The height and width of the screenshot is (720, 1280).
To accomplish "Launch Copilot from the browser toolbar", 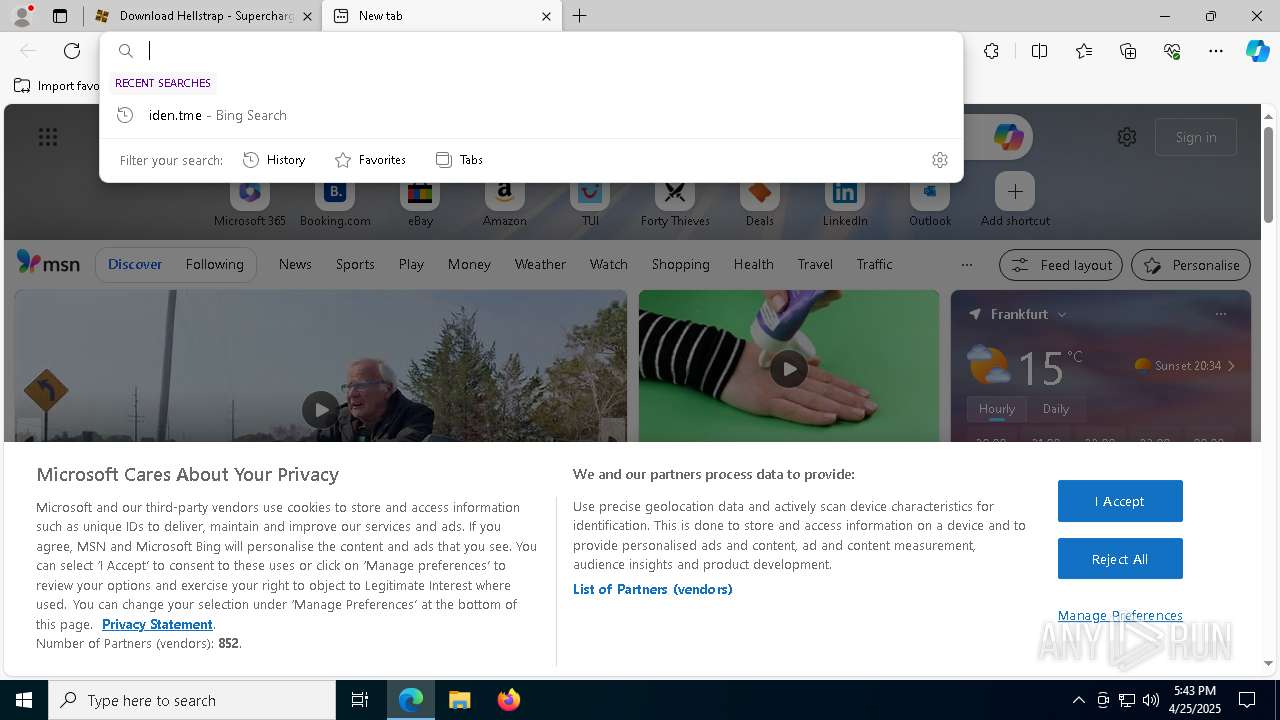I will (1257, 51).
